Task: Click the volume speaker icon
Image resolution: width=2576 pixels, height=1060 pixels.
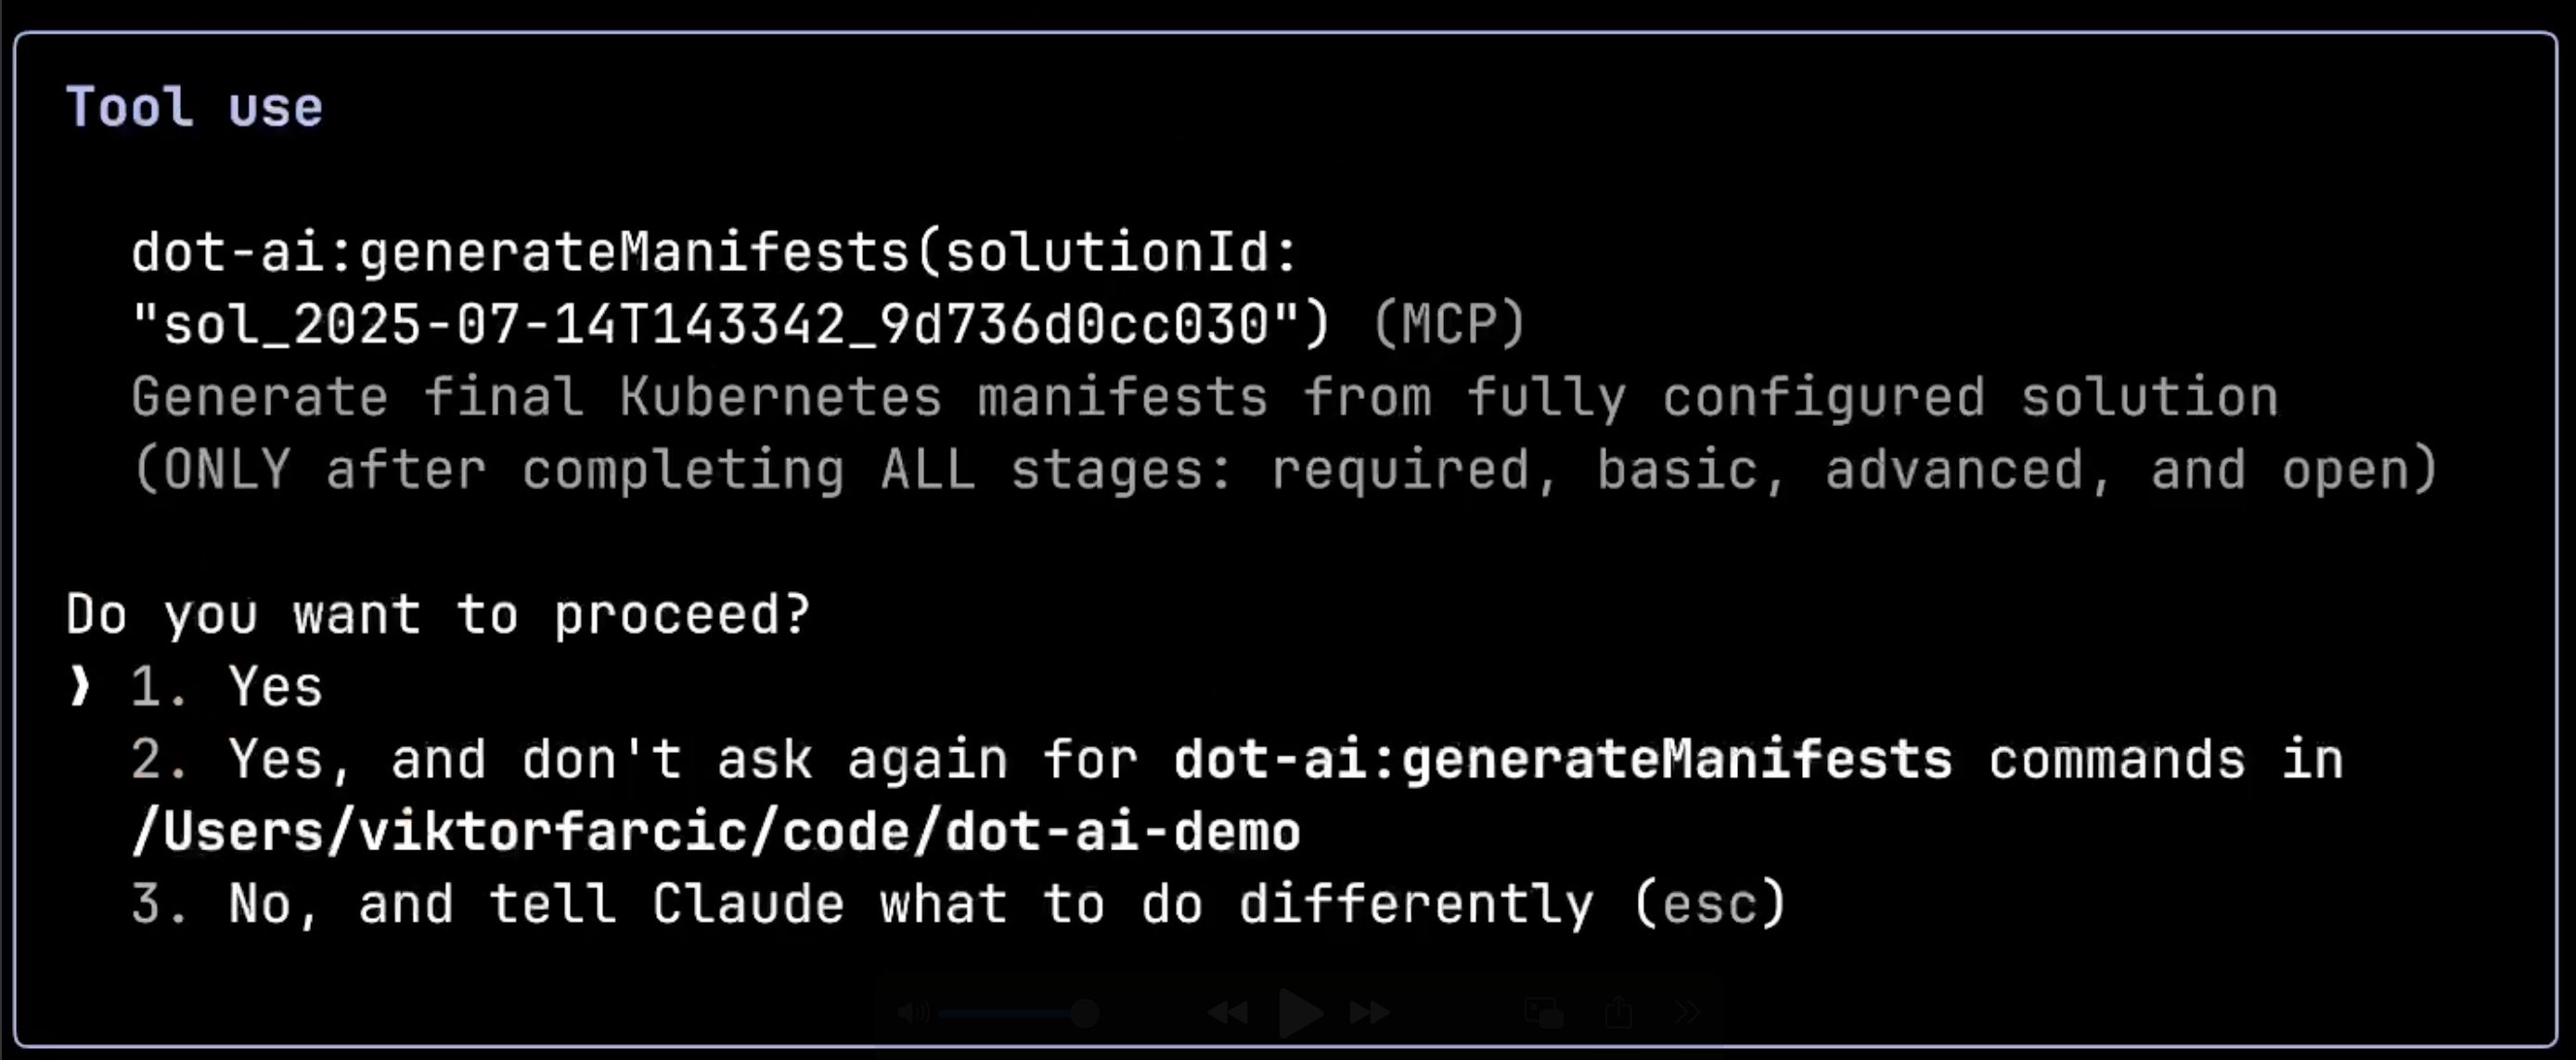Action: tap(913, 1013)
